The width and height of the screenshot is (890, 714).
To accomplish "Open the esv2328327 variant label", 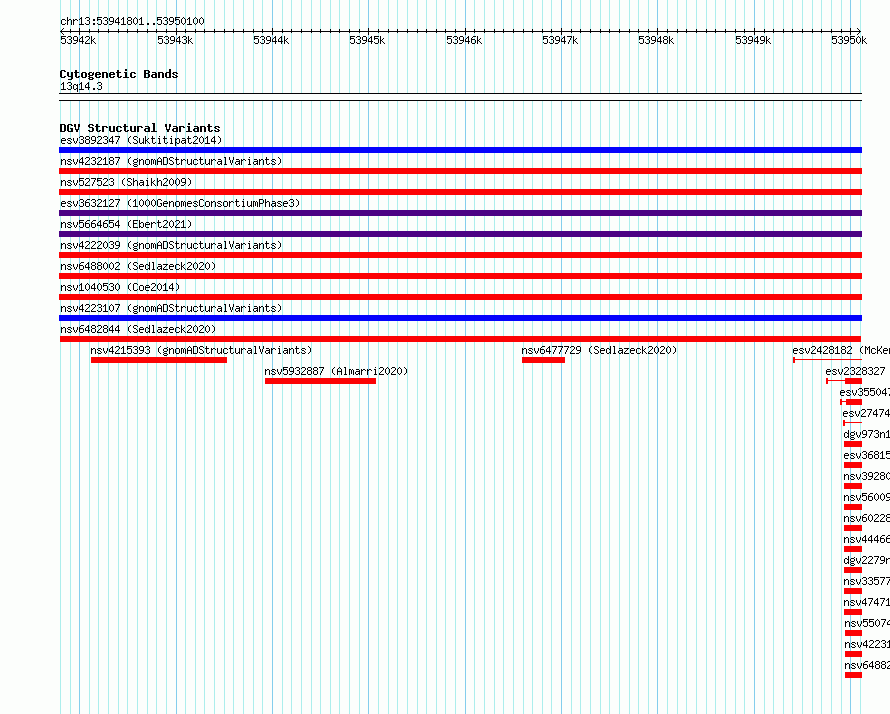I will click(855, 371).
